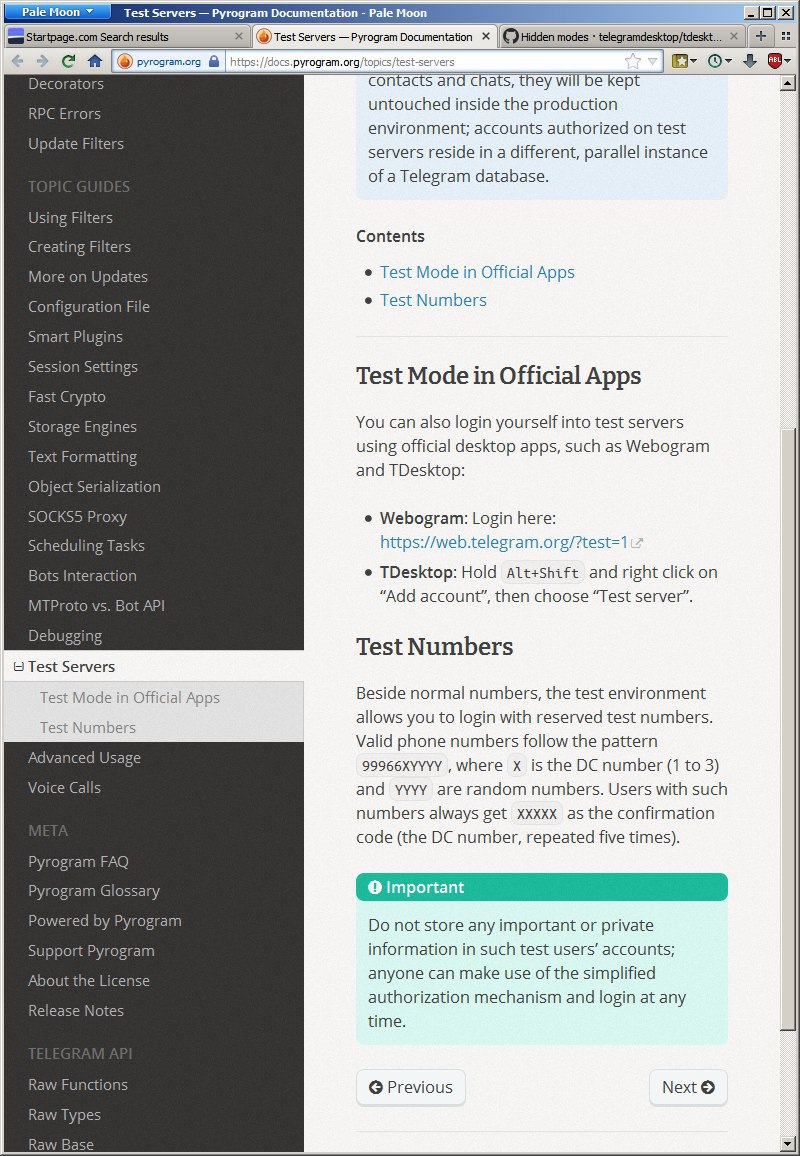Reload the page with the green refresh icon

coord(69,61)
